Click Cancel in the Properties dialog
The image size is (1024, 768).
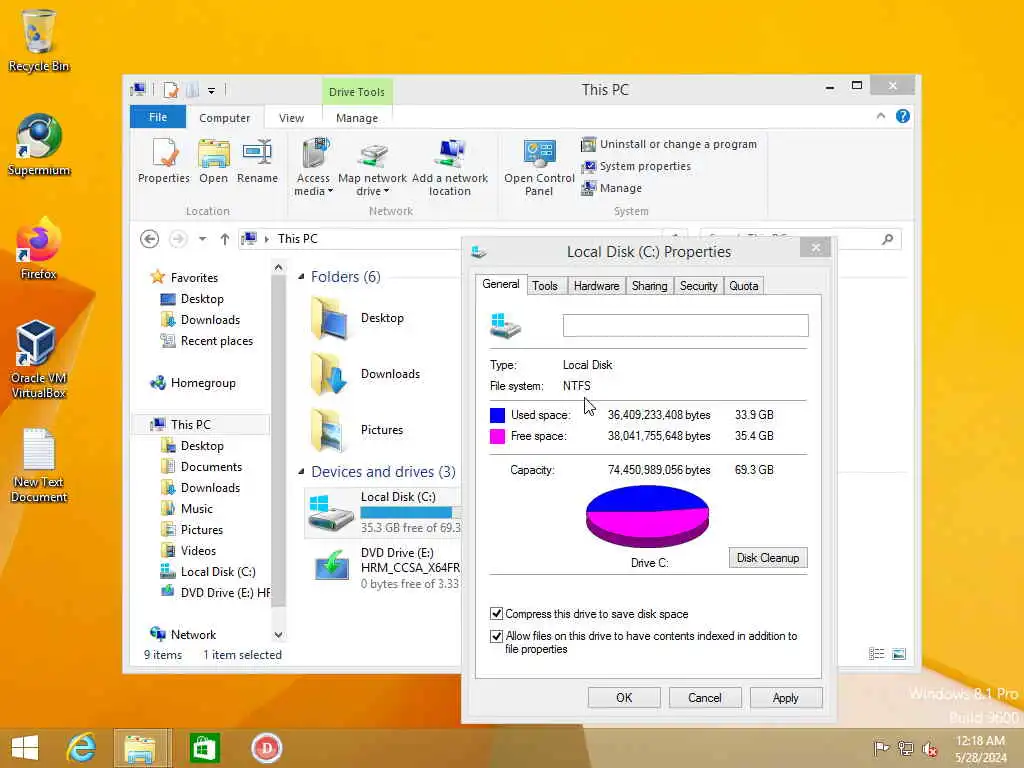coord(705,697)
